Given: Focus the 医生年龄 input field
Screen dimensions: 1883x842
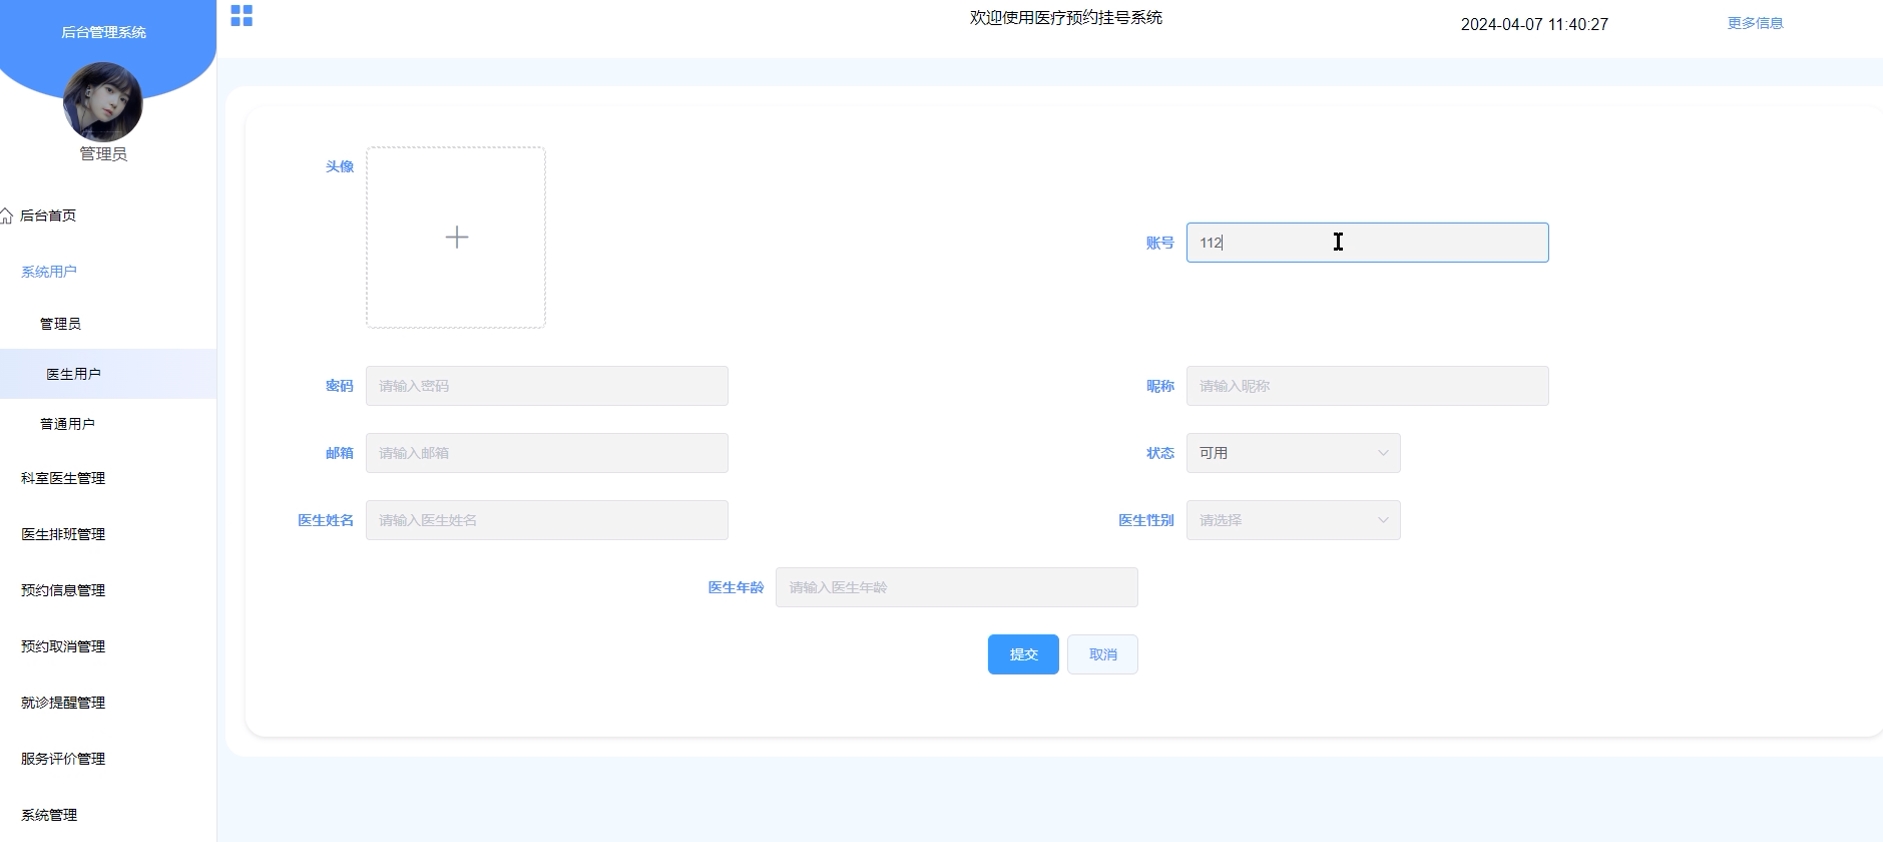Looking at the screenshot, I should coord(957,587).
